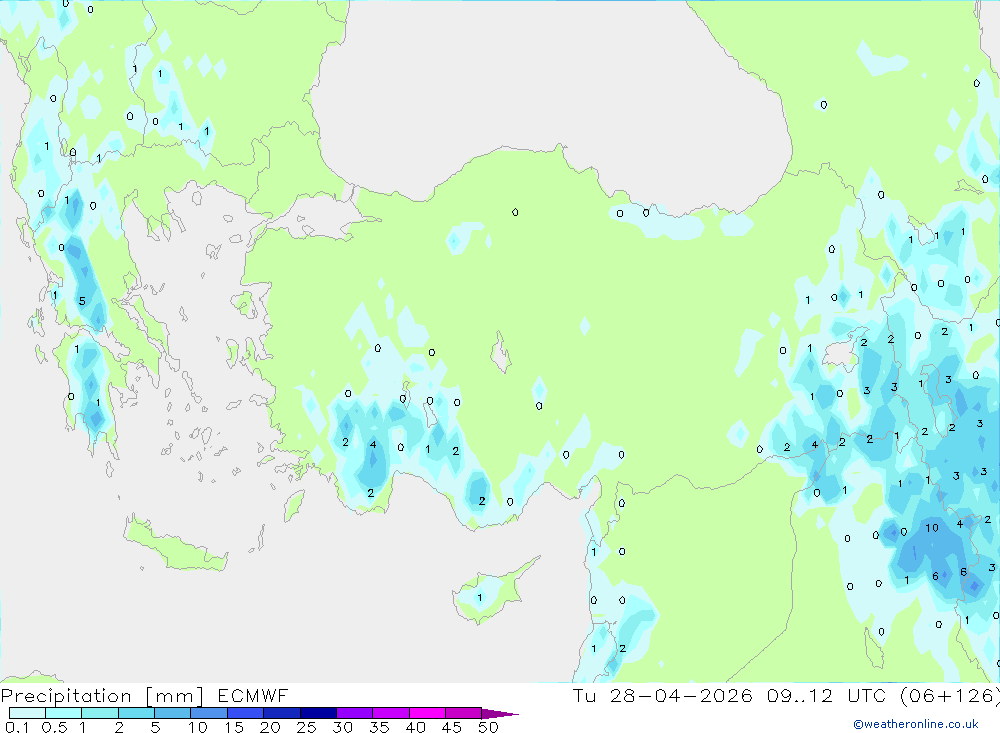Pick the 15–20 mm legend swatch
1000x733 pixels.
(x=246, y=713)
